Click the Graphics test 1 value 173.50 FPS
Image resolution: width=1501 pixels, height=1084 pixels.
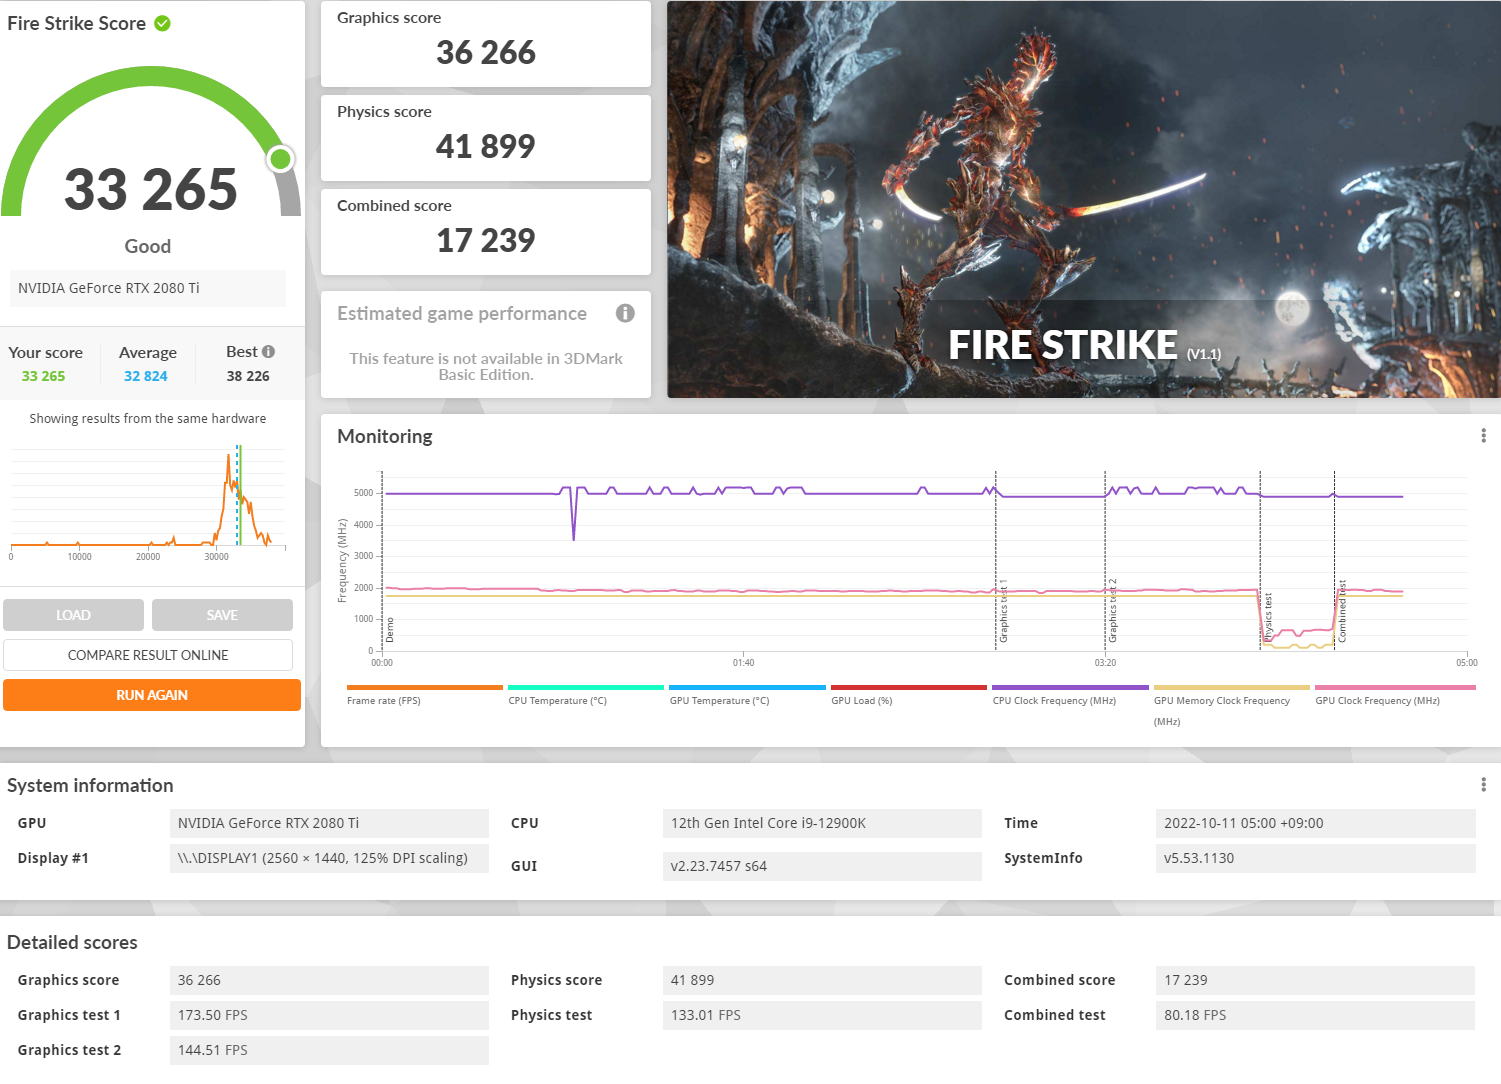(329, 1015)
